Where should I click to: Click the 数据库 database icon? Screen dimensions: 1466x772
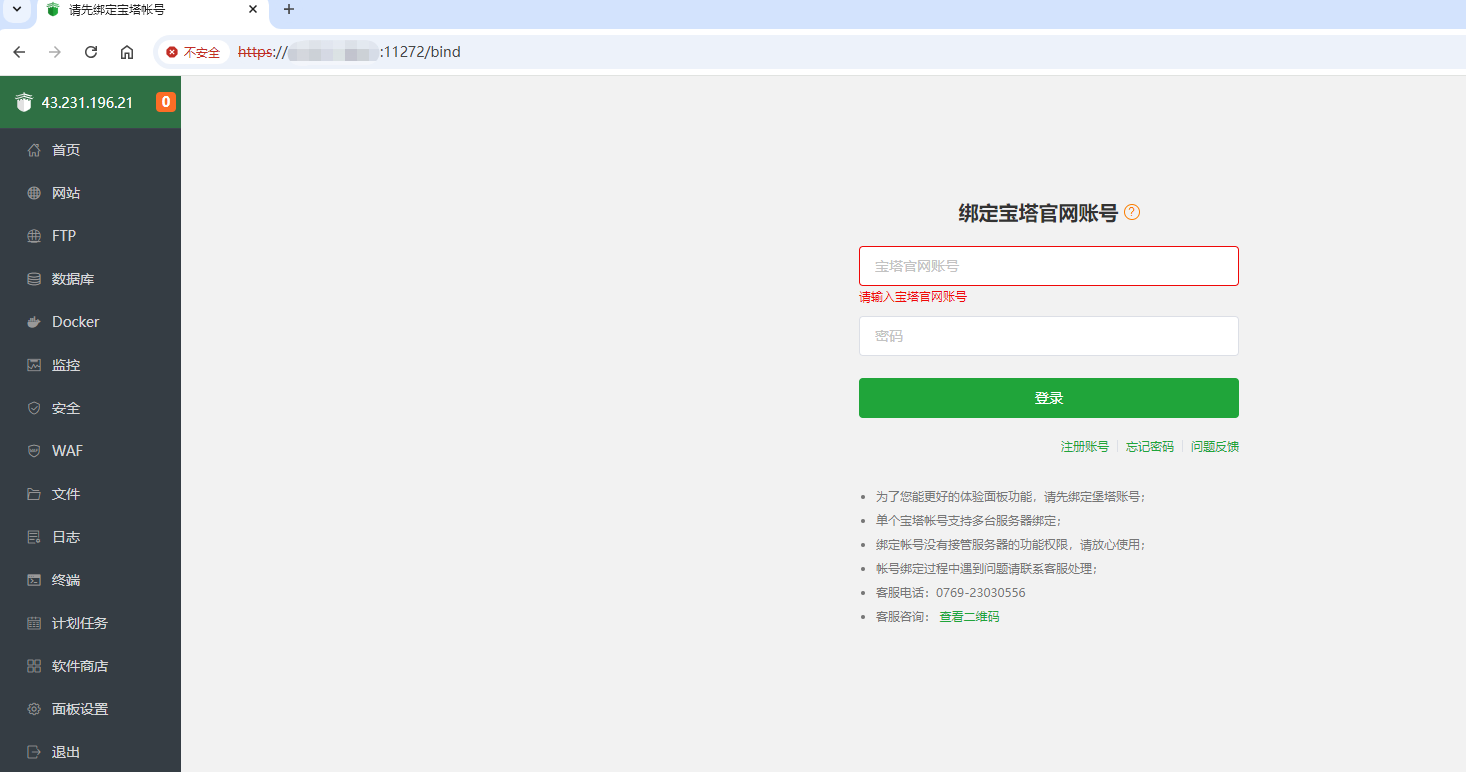pyautogui.click(x=34, y=279)
